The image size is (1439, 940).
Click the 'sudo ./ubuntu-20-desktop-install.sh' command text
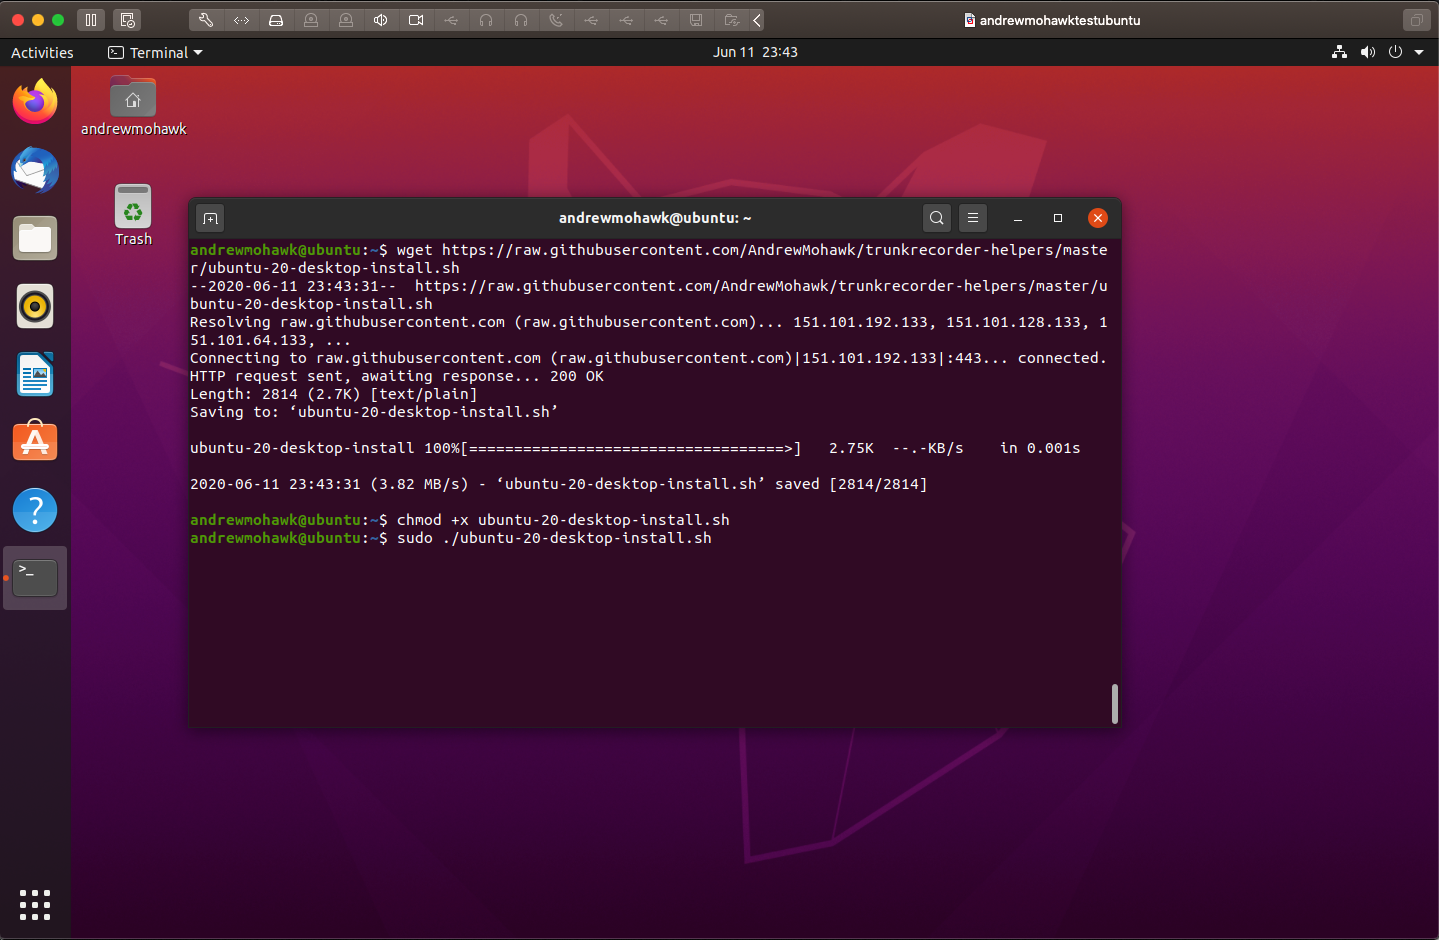tap(554, 538)
